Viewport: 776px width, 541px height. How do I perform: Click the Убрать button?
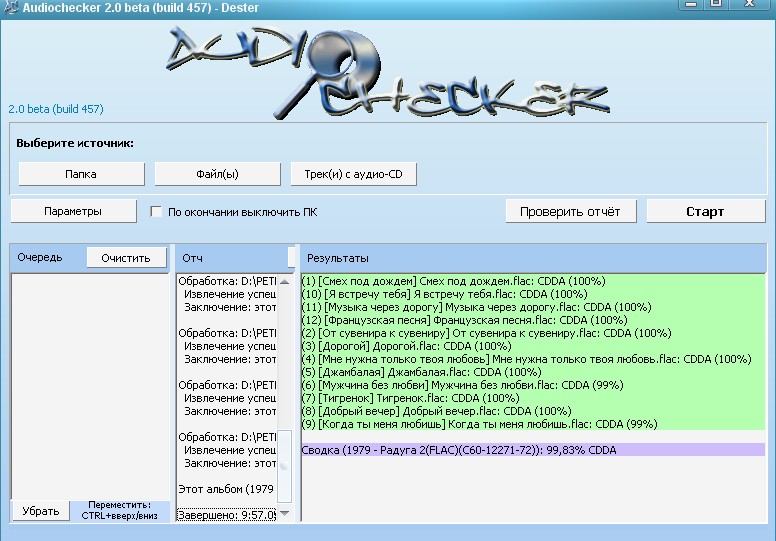coord(41,510)
